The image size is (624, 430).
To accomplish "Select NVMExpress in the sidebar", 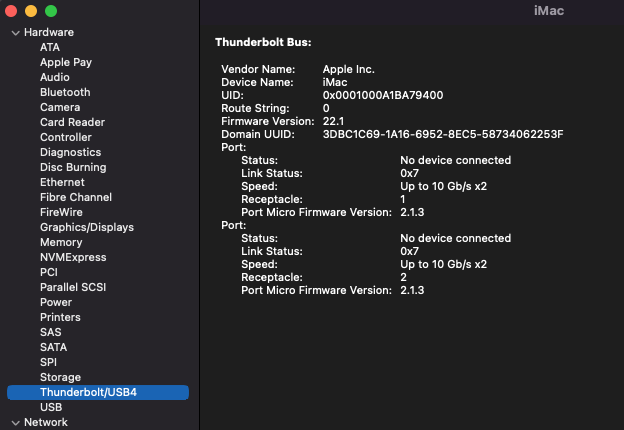I will (x=73, y=257).
